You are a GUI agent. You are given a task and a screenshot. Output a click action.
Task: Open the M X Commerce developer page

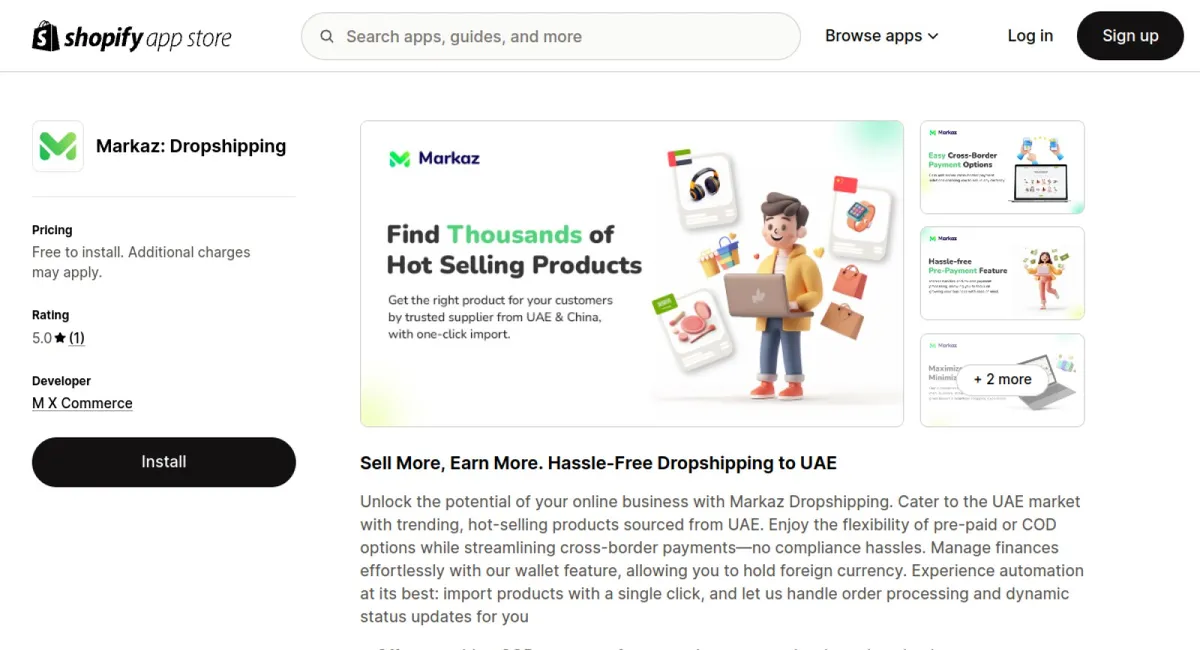(x=82, y=403)
